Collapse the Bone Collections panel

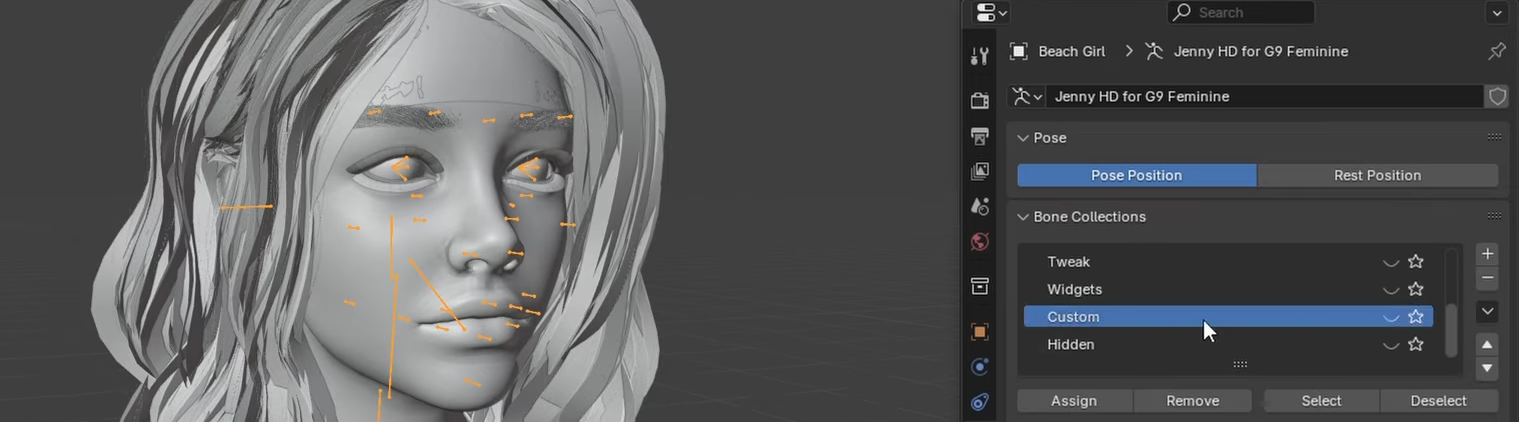[x=1024, y=217]
